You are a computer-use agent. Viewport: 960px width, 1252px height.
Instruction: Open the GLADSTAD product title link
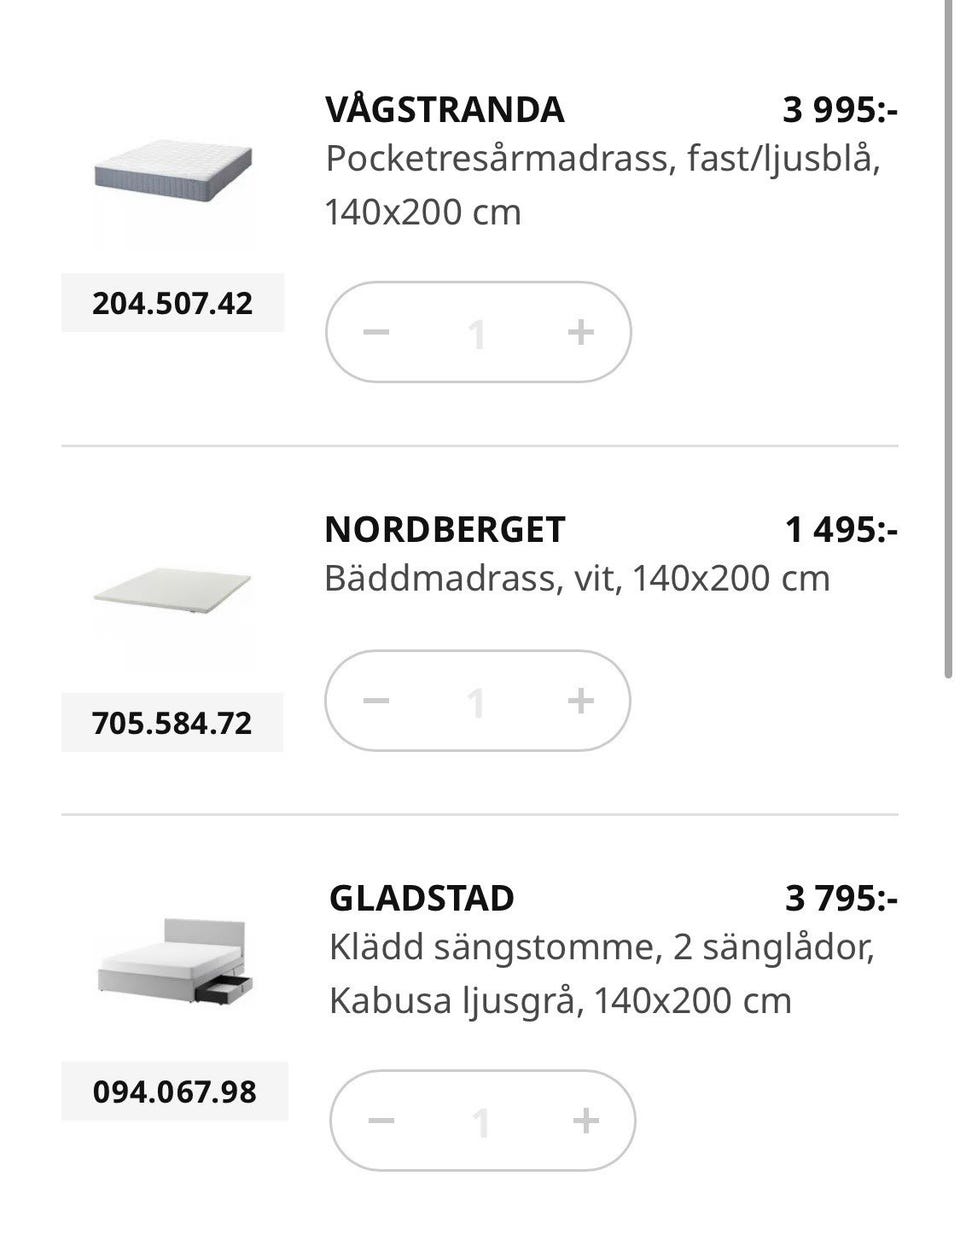point(421,898)
